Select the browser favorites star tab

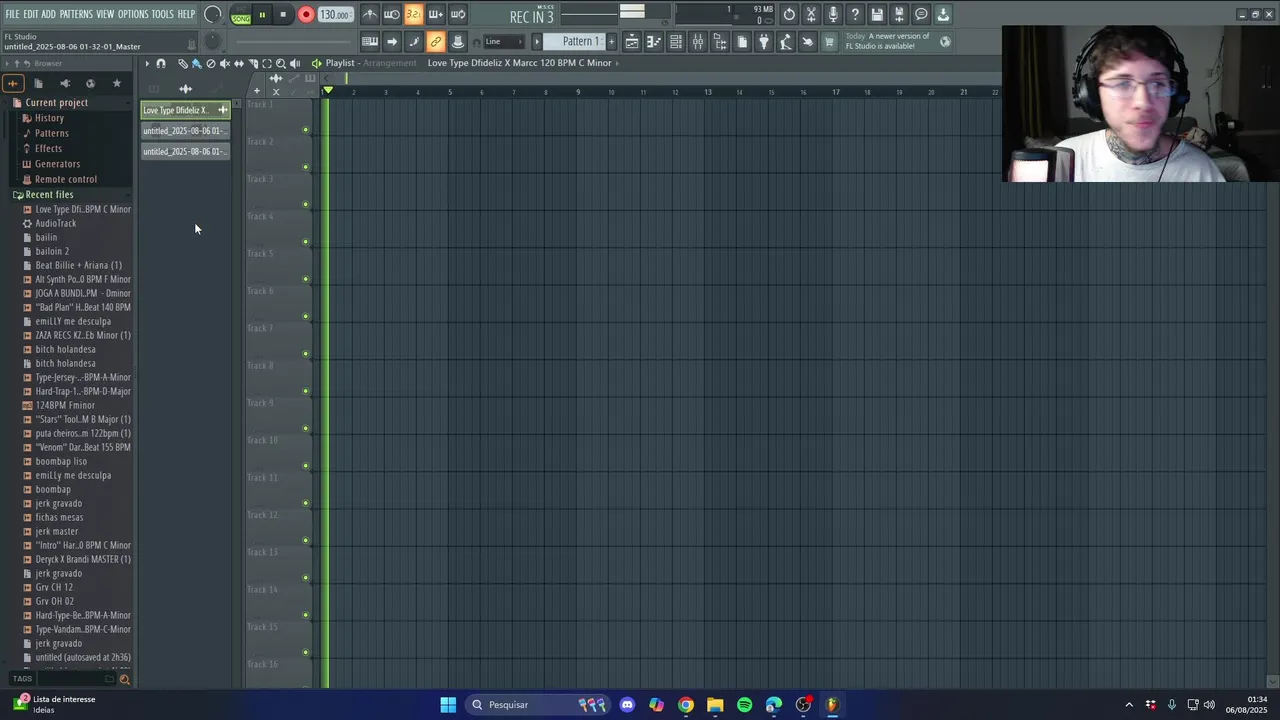[116, 84]
